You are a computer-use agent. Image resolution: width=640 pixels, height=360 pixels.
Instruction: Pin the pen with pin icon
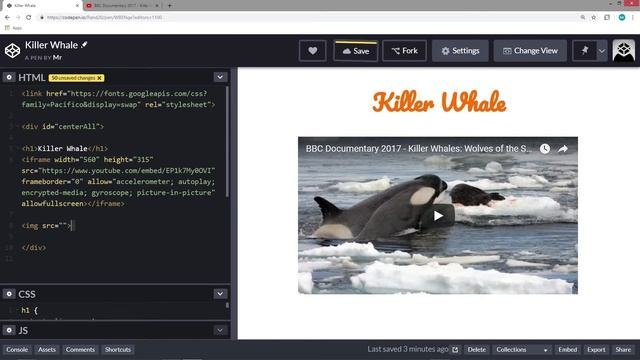tap(584, 51)
